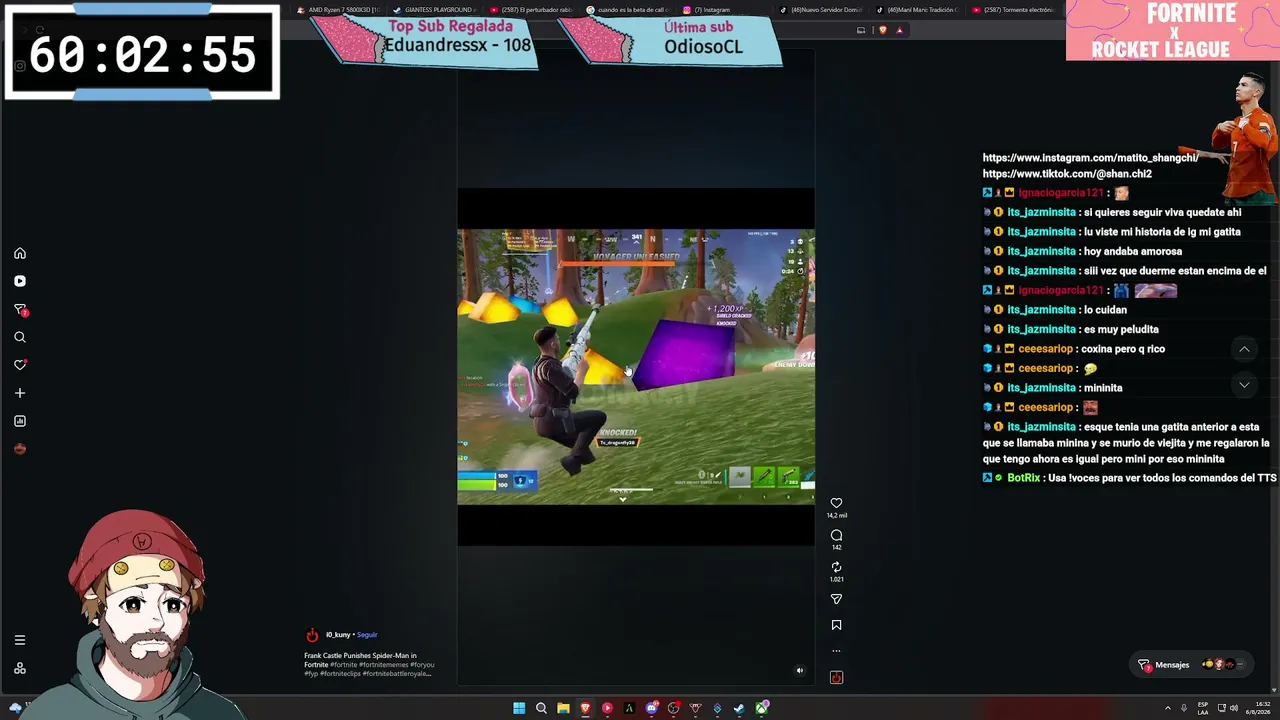The image size is (1280, 720).
Task: Open the hamburger More menu in sidebar
Action: [x=20, y=640]
